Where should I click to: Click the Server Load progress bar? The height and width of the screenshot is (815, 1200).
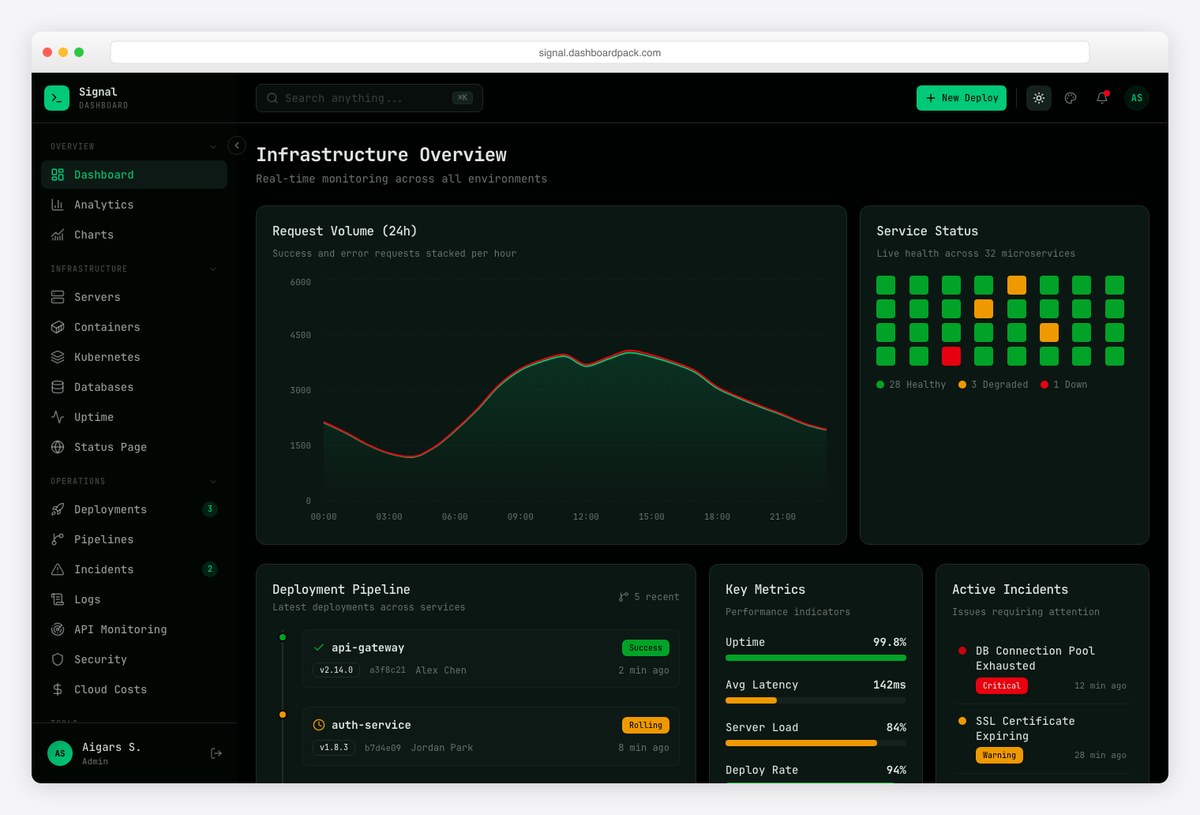(x=816, y=743)
